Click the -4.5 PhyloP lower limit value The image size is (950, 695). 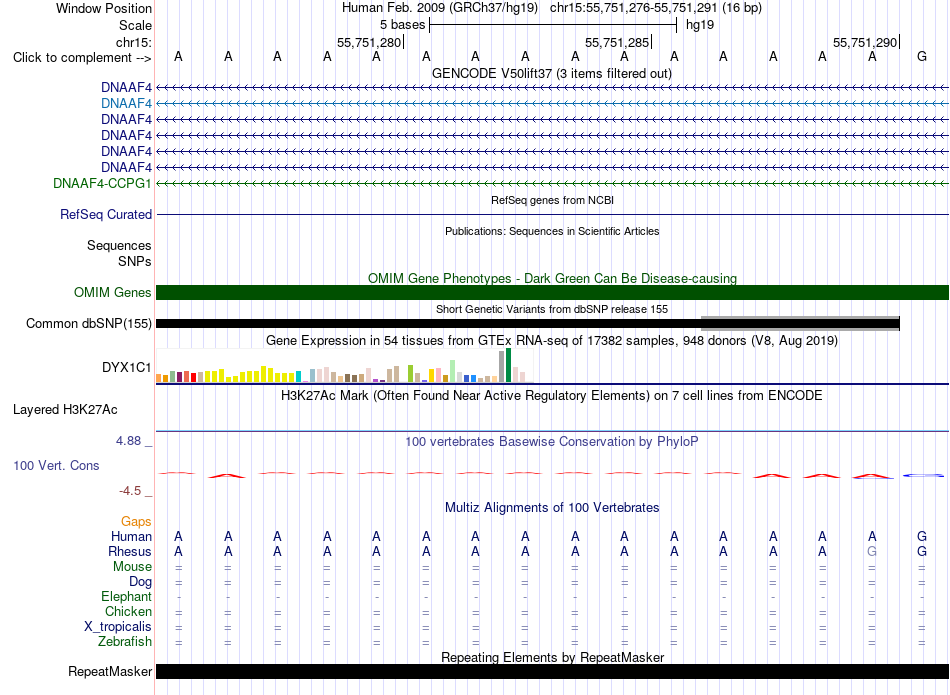click(130, 491)
